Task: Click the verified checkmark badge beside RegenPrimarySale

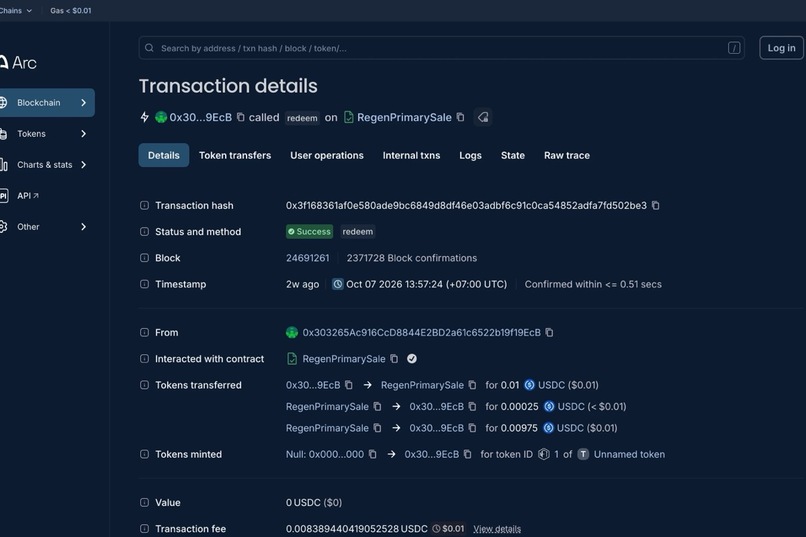Action: [x=412, y=359]
